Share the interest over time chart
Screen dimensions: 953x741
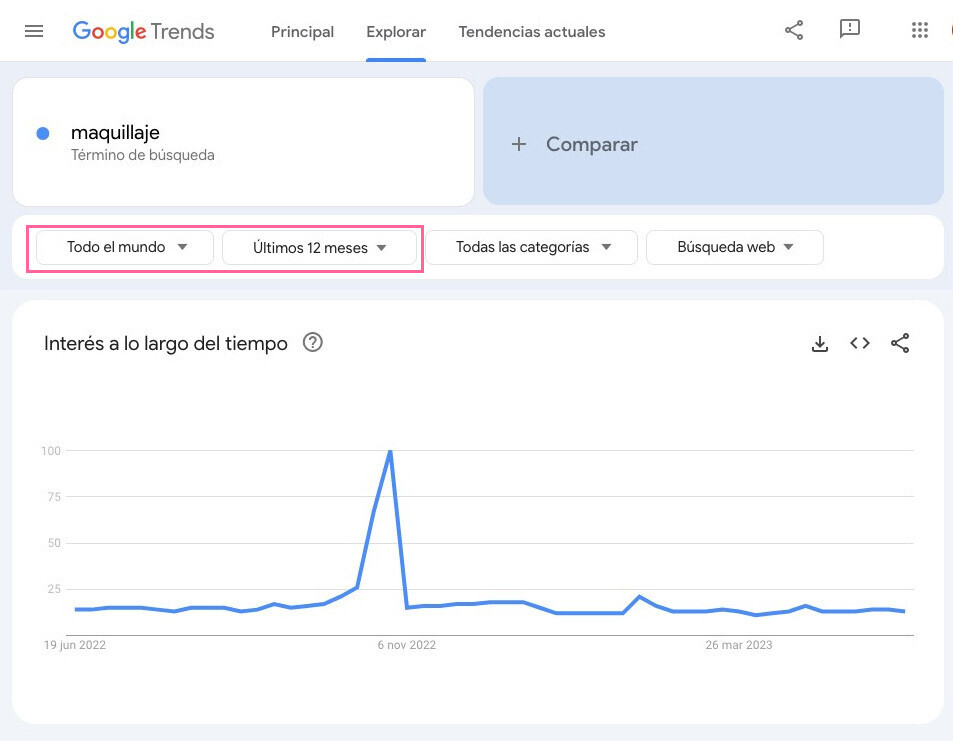899,343
